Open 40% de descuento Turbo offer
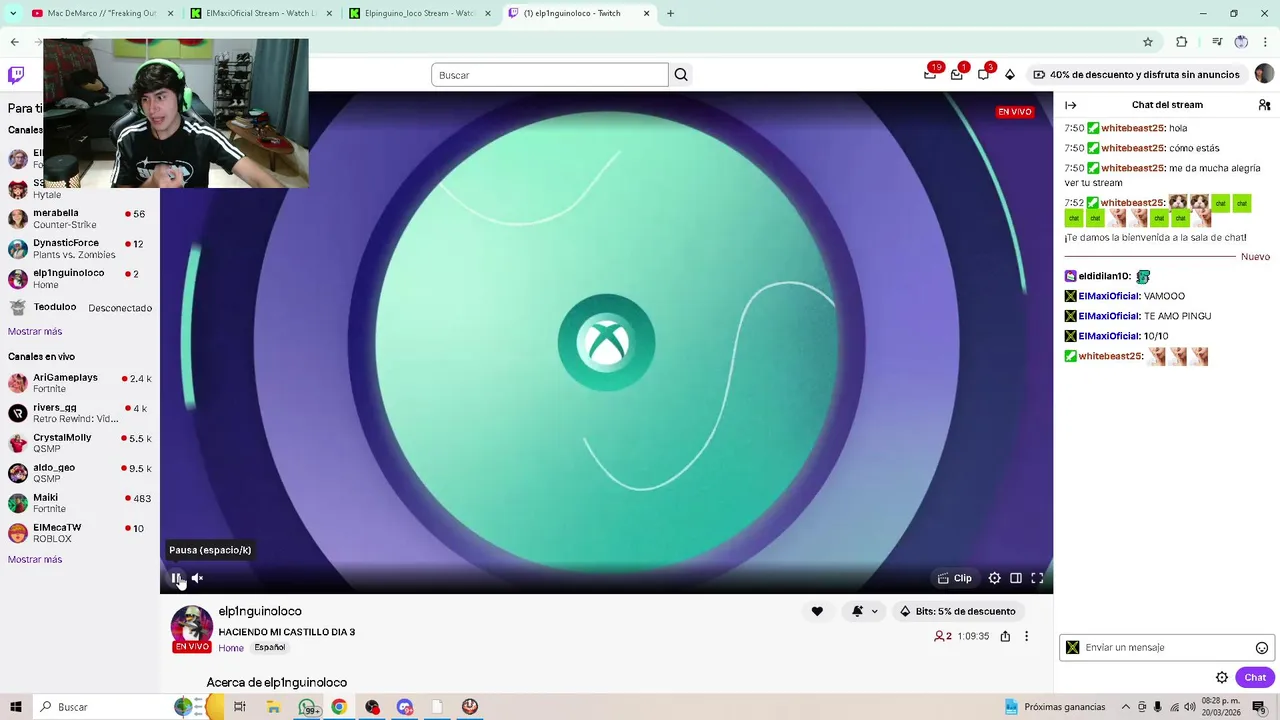Image resolution: width=1280 pixels, height=720 pixels. pyautogui.click(x=1136, y=75)
